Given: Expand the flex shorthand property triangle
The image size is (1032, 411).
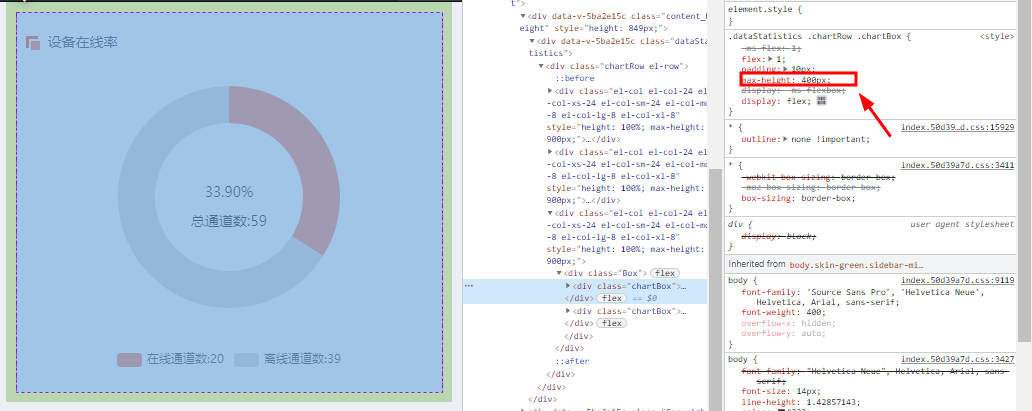Looking at the screenshot, I should (x=771, y=59).
